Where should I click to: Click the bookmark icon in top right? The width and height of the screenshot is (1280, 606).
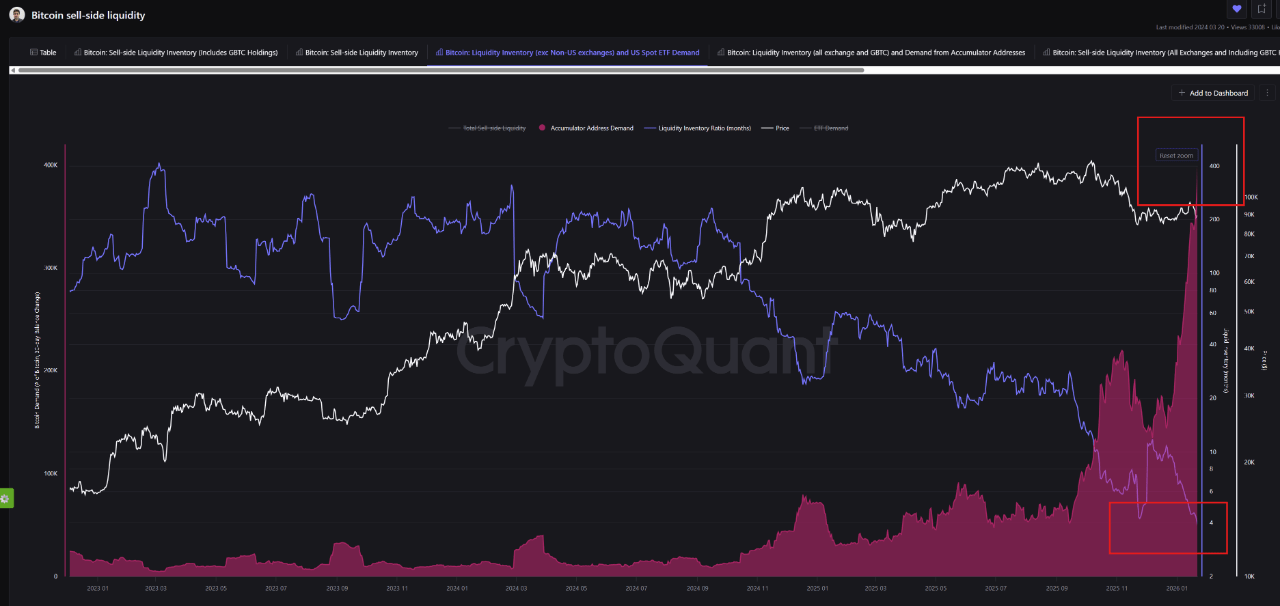pos(1260,9)
